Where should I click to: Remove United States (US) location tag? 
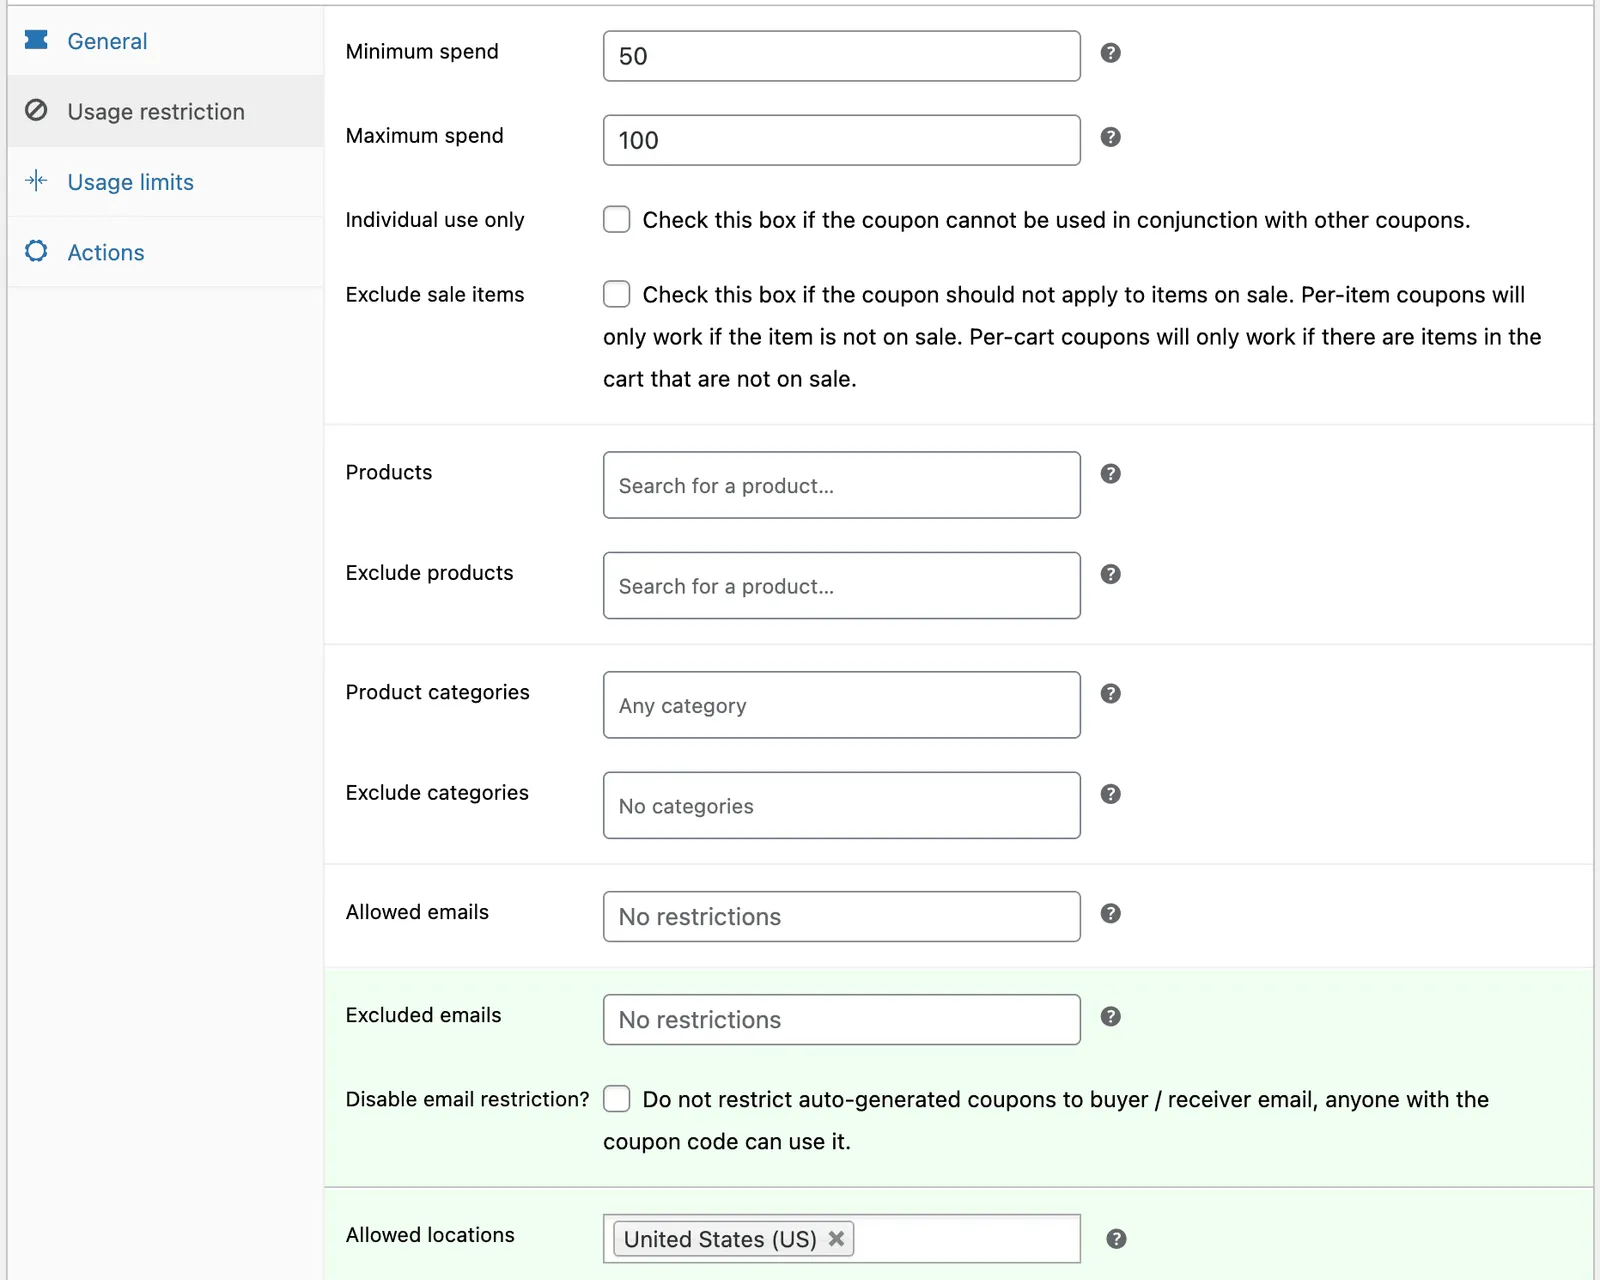click(x=837, y=1238)
